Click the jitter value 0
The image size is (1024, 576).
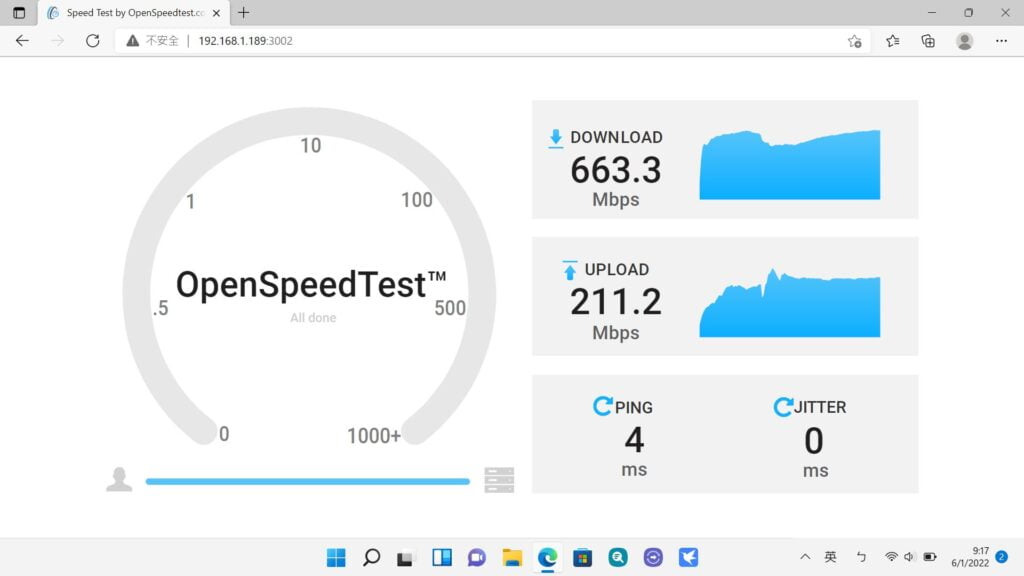[x=814, y=441]
